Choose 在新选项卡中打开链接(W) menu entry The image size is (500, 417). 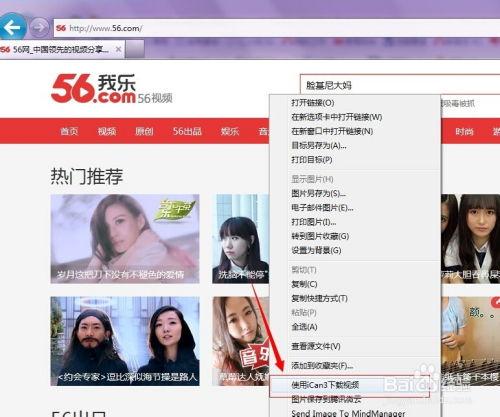coord(355,117)
